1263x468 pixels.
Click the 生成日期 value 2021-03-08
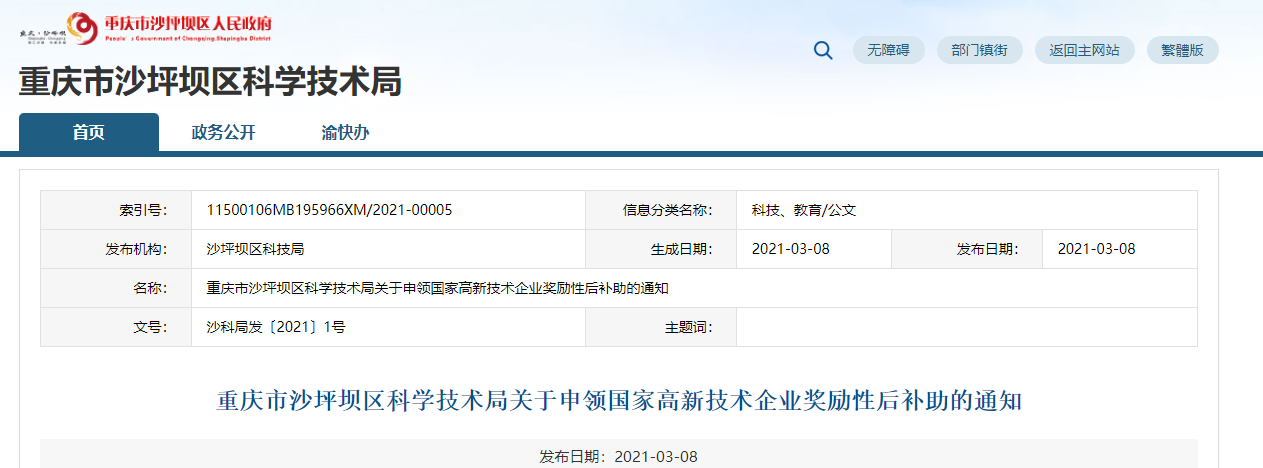coord(790,249)
